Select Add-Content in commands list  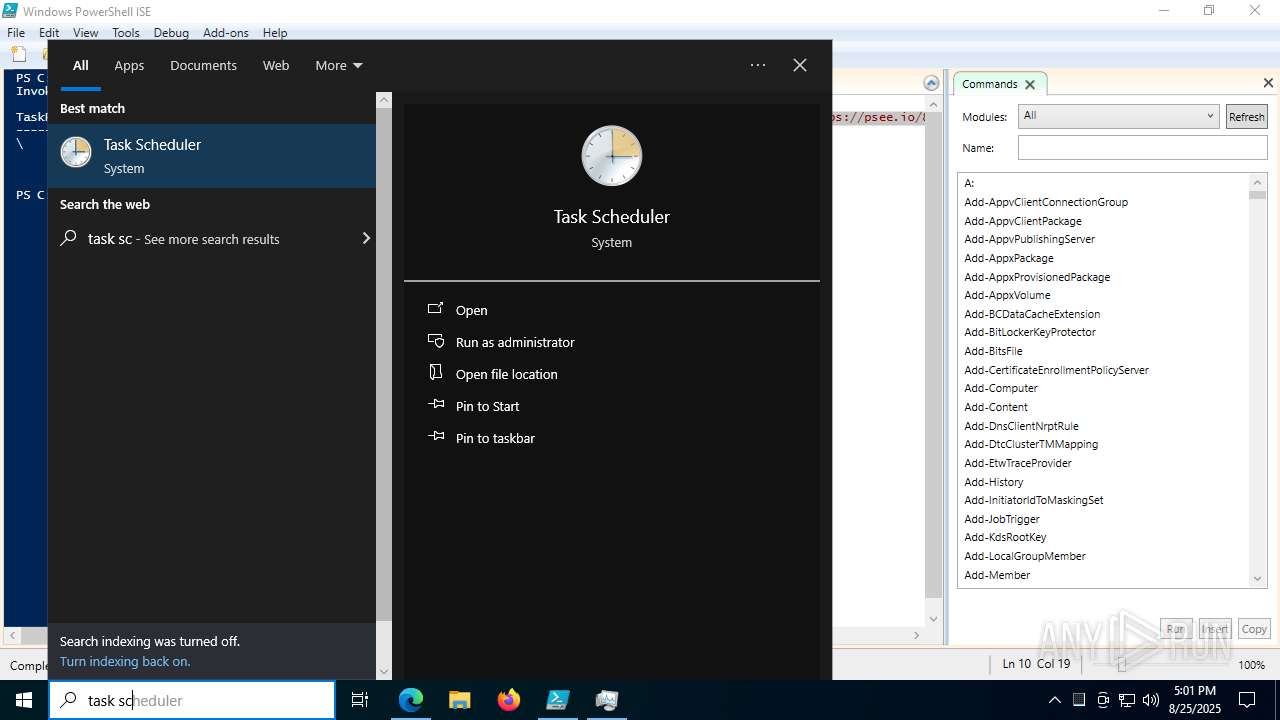pyautogui.click(x=996, y=407)
